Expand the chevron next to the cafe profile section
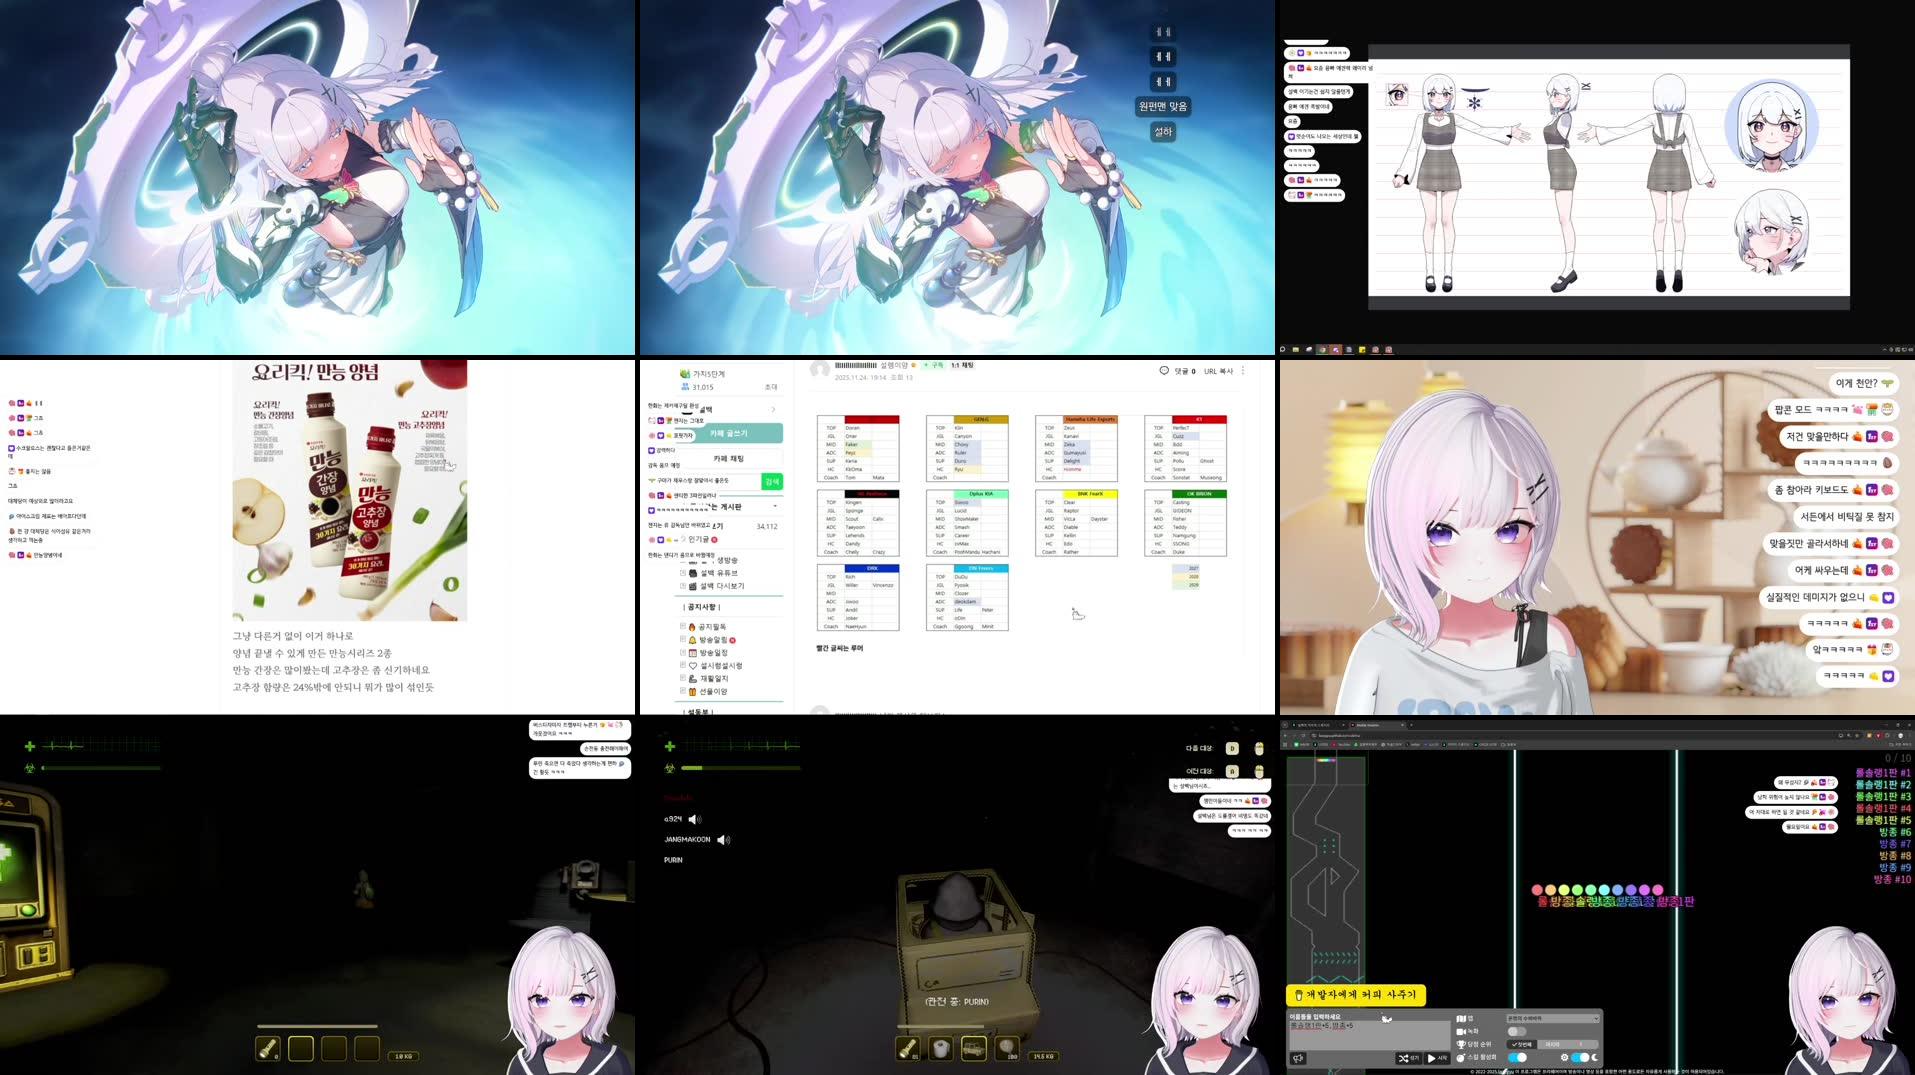The height and width of the screenshot is (1075, 1915). point(774,410)
